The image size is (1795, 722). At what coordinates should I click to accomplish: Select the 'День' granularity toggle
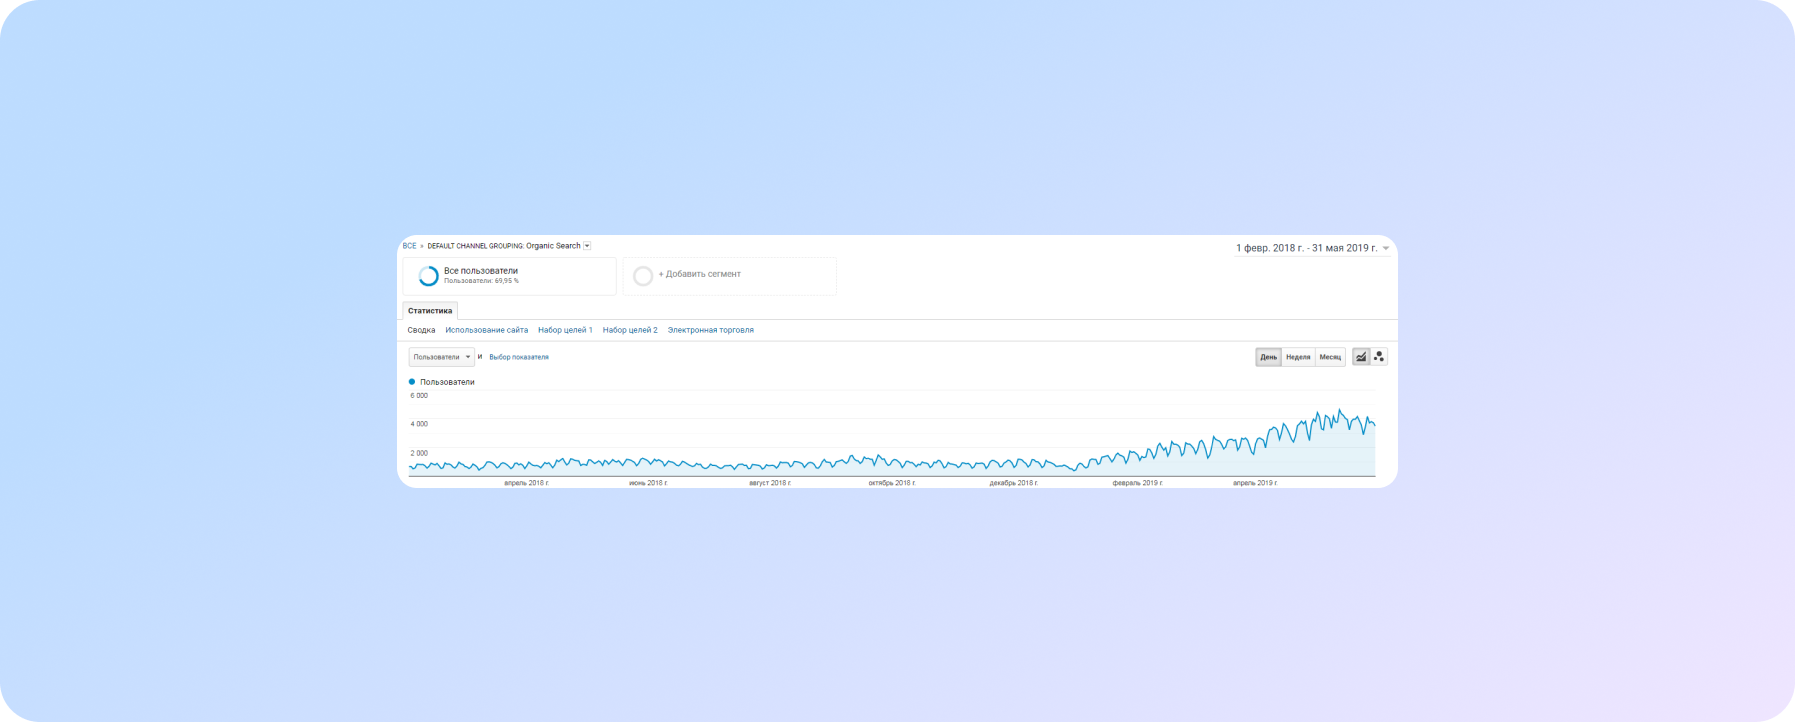(x=1268, y=357)
